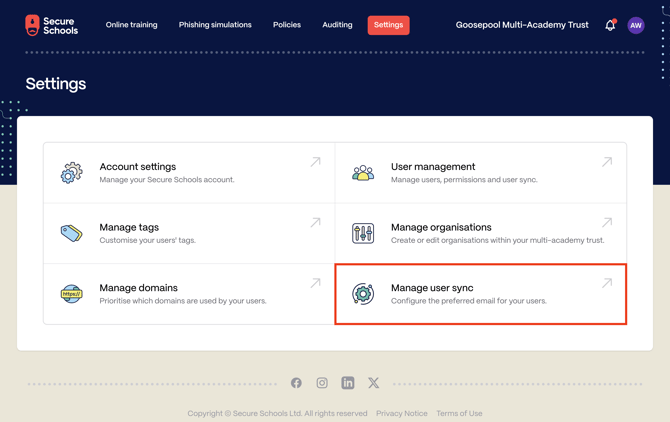This screenshot has width=670, height=422.
Task: Click the arrow on User management card
Action: coord(607,162)
